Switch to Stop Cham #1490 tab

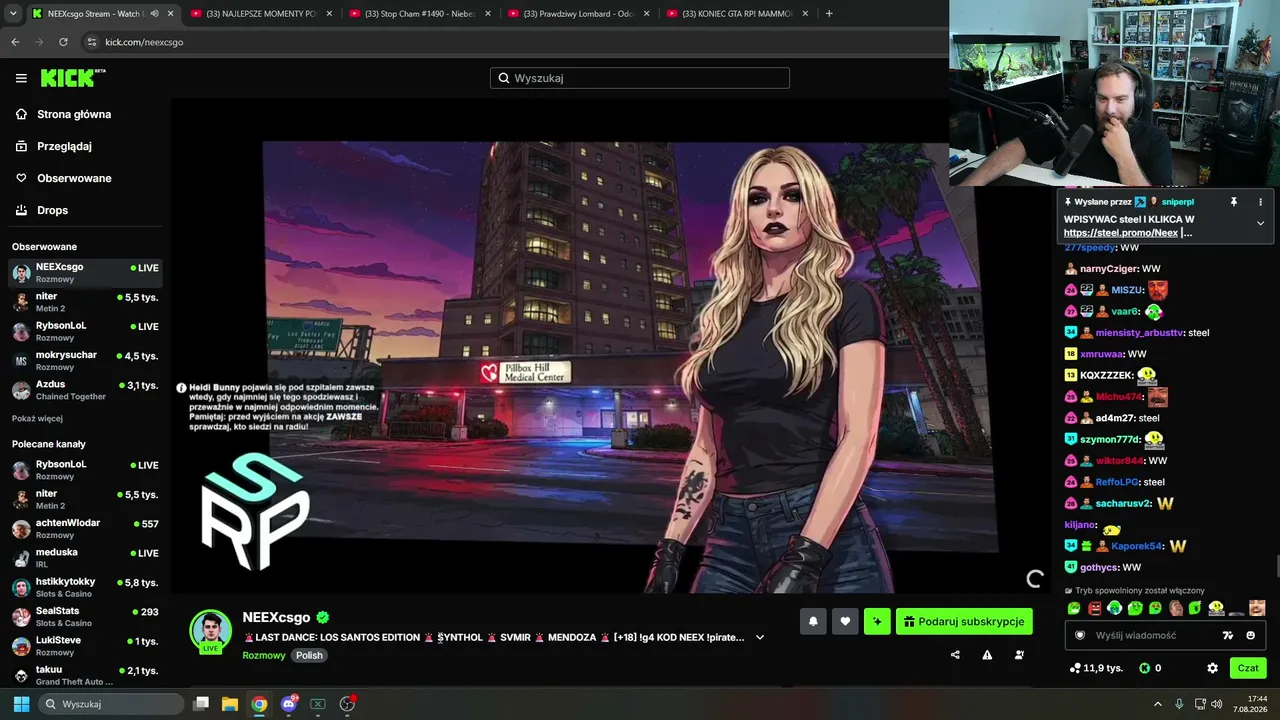(x=420, y=14)
